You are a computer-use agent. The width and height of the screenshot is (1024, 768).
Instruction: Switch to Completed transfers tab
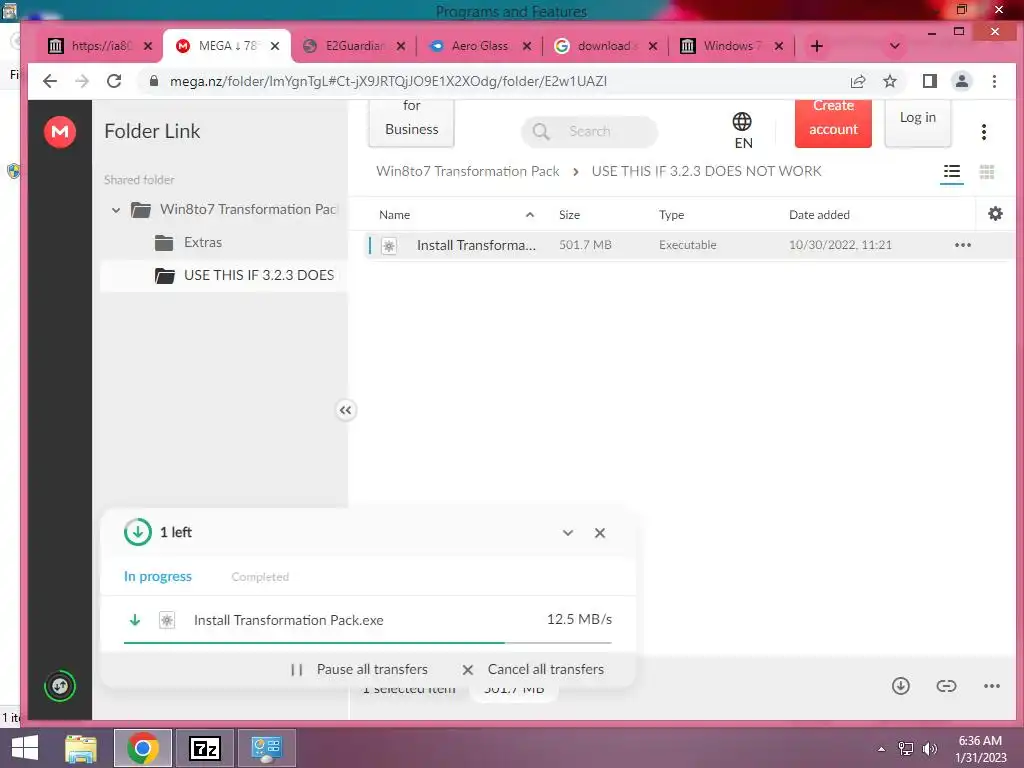tap(260, 577)
